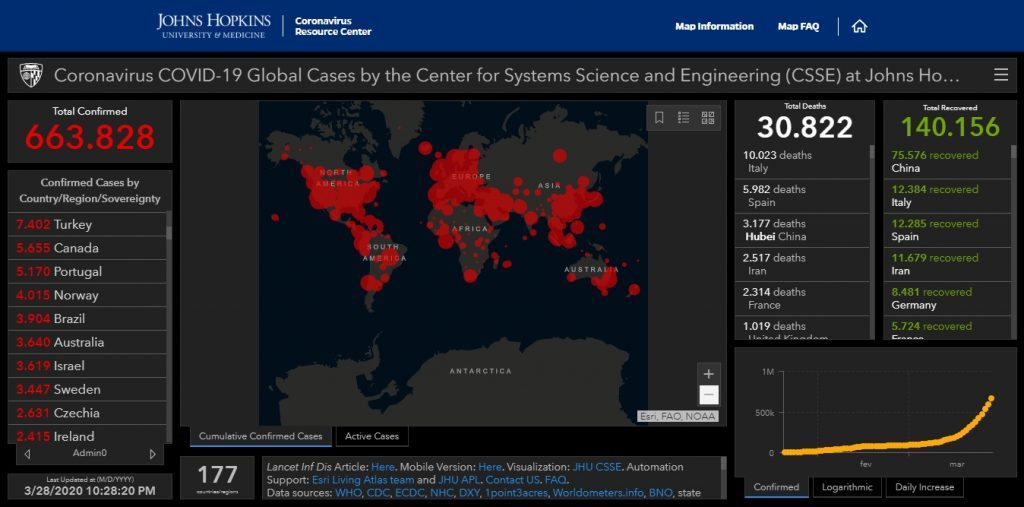Show the map legend list icon
This screenshot has height=507, width=1024.
point(684,117)
